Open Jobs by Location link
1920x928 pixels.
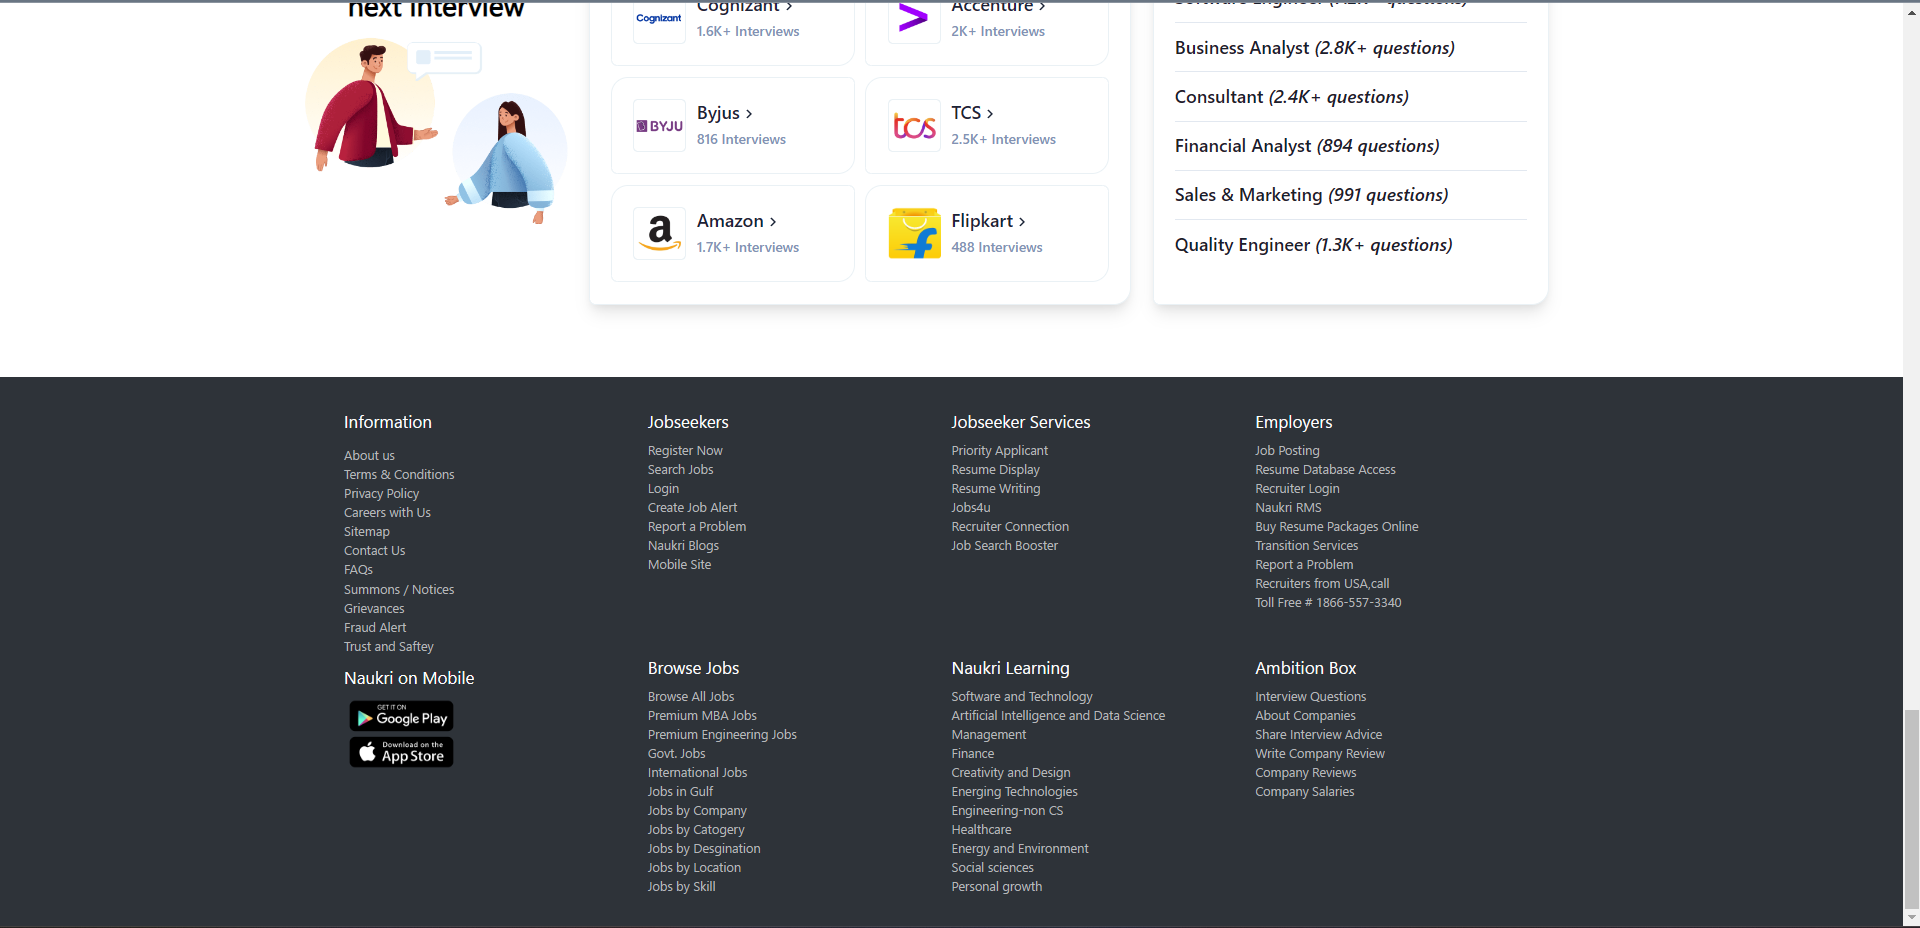click(x=694, y=868)
